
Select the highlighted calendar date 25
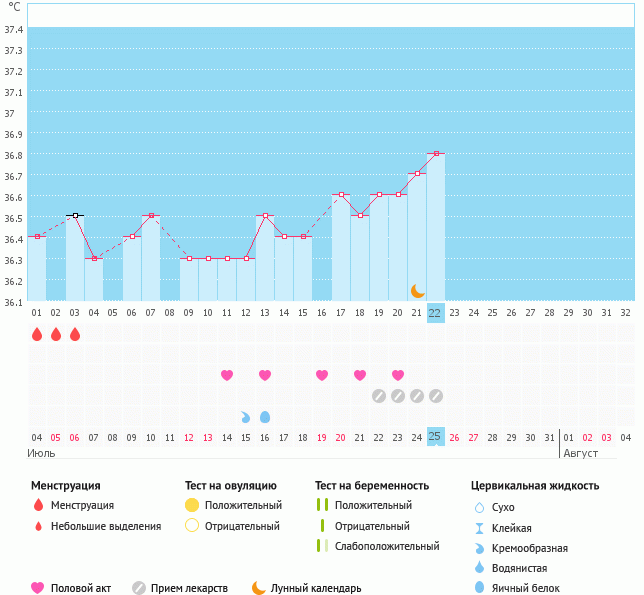point(436,437)
